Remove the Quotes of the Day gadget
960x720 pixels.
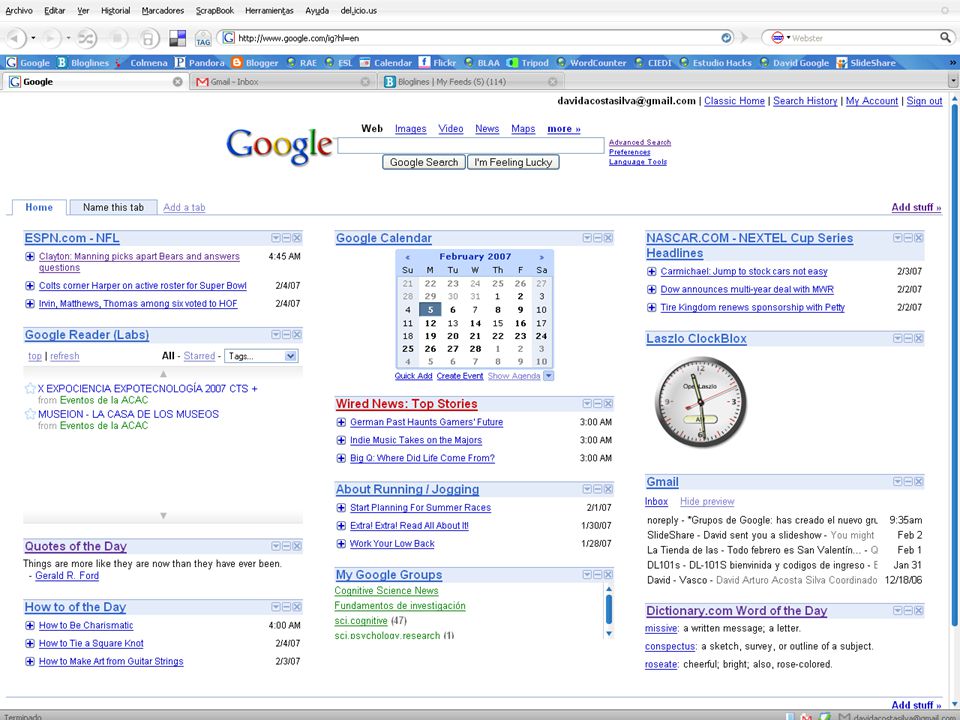(297, 546)
